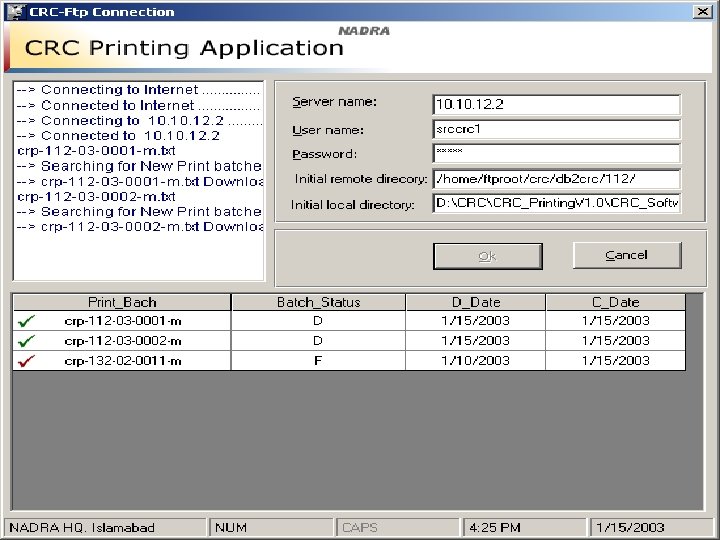The height and width of the screenshot is (540, 720).
Task: Click log line 'Connected to 10.10.12.2'
Action: coord(118,135)
